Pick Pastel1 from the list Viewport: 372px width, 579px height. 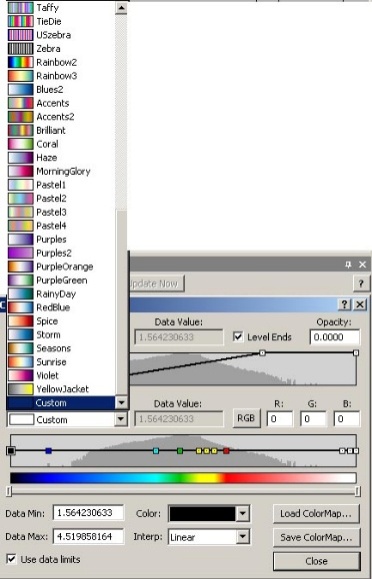click(x=61, y=185)
